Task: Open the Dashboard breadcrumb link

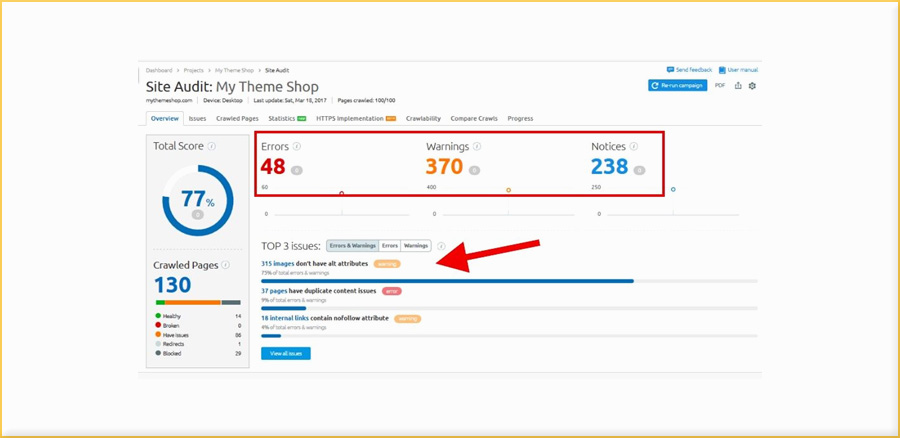Action: (x=159, y=70)
